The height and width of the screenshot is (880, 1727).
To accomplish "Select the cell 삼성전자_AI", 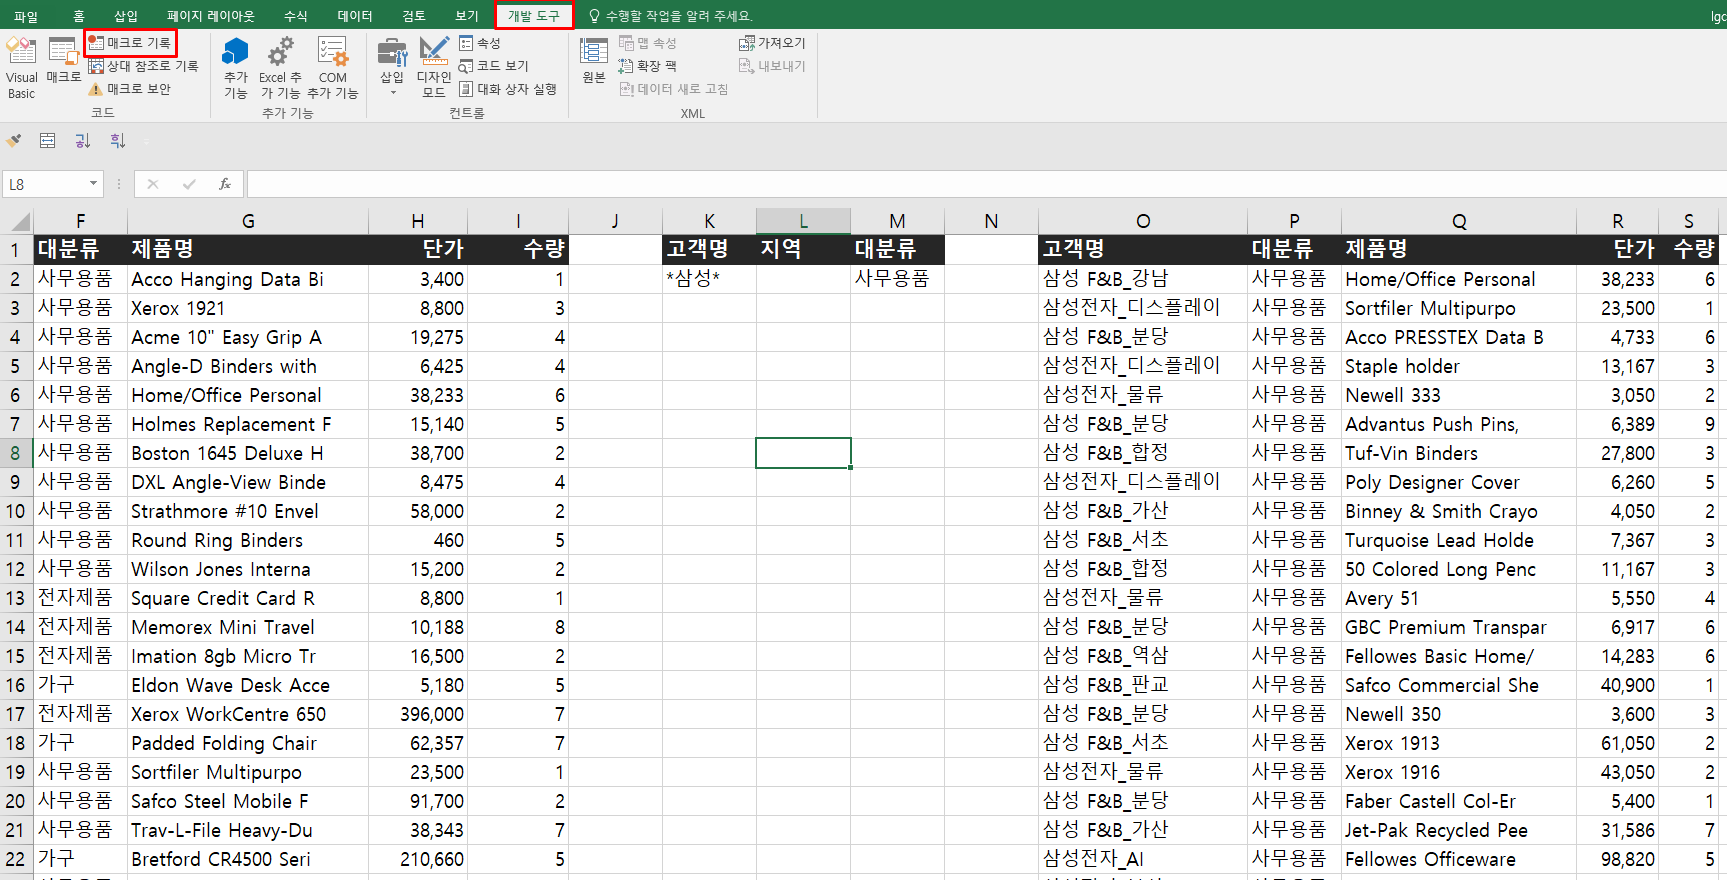I will click(1143, 859).
